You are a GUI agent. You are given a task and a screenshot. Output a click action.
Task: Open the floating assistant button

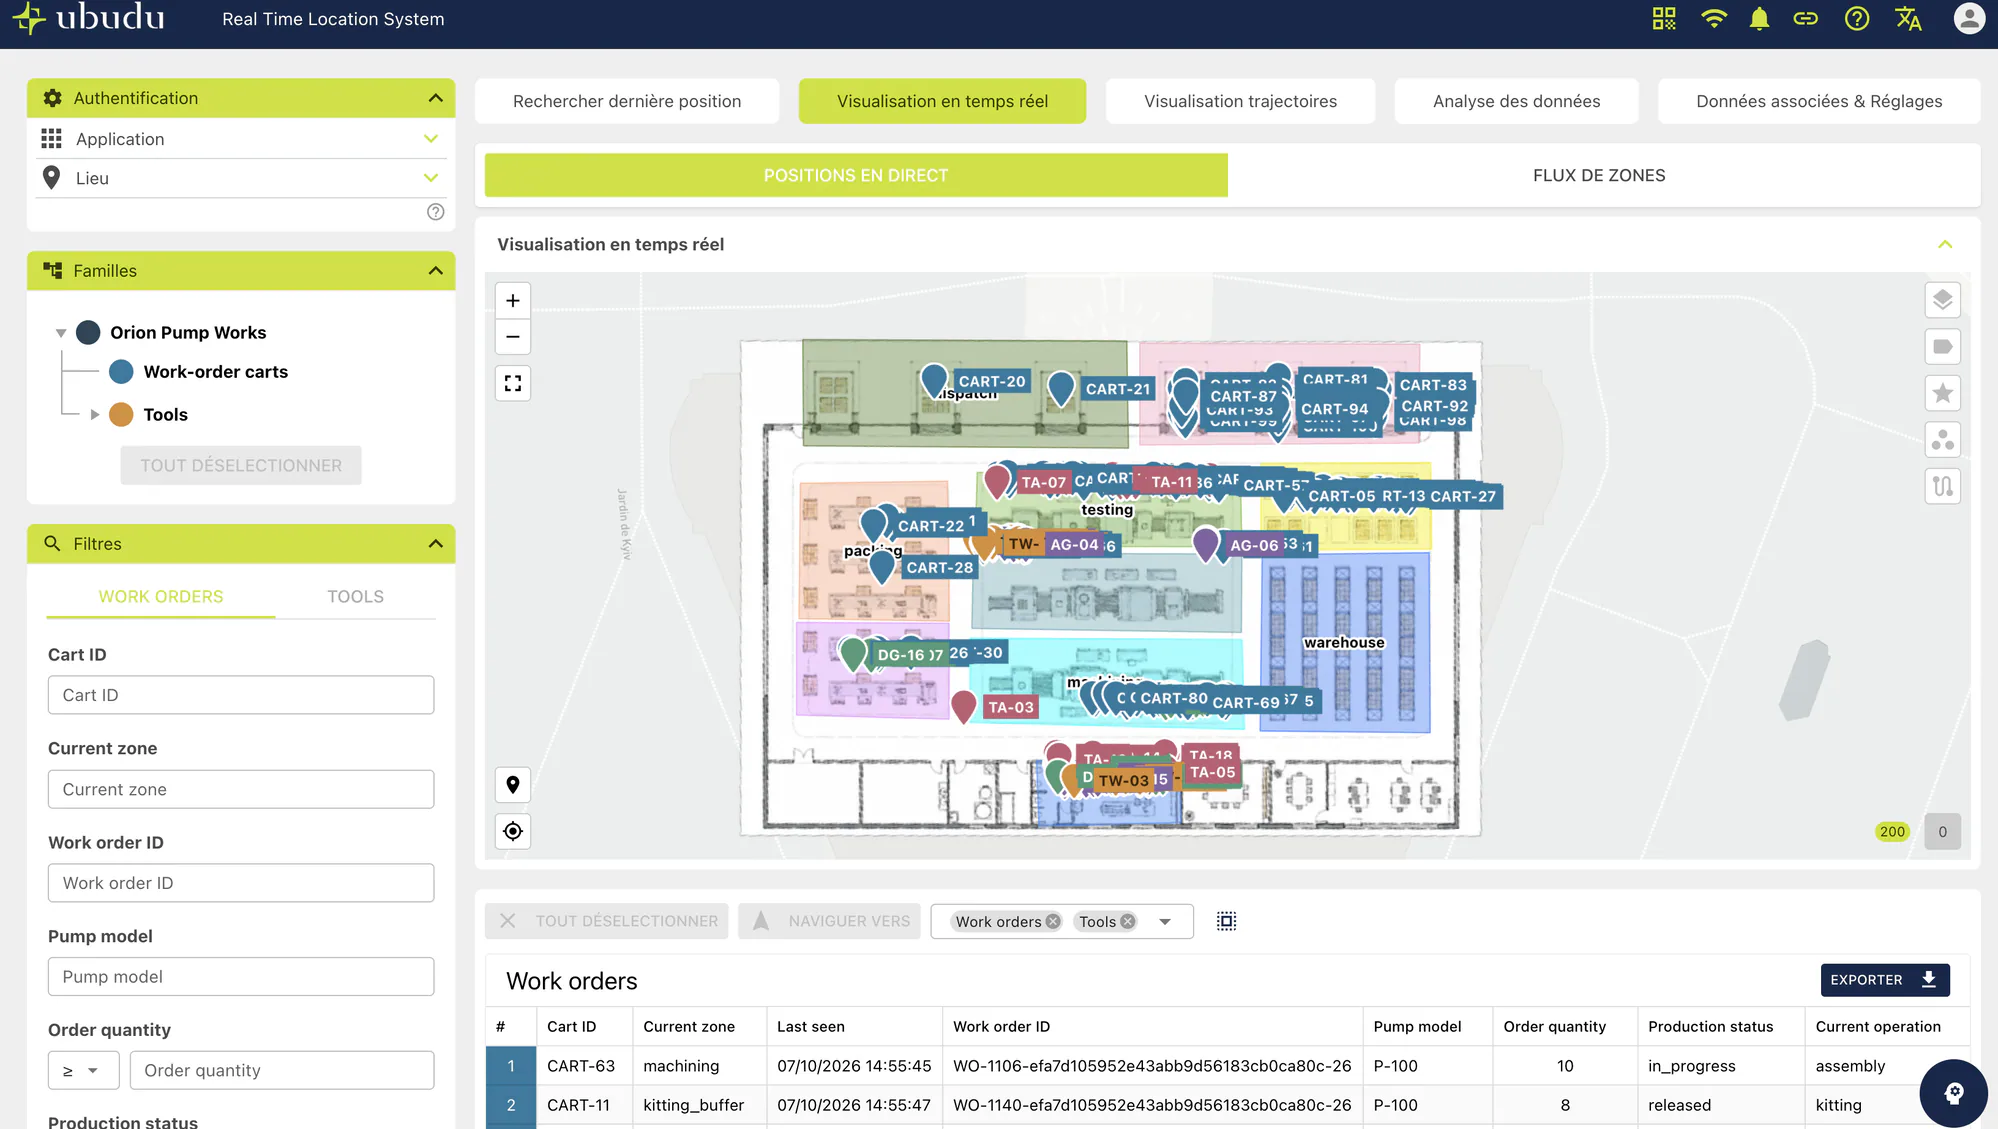pyautogui.click(x=1953, y=1093)
